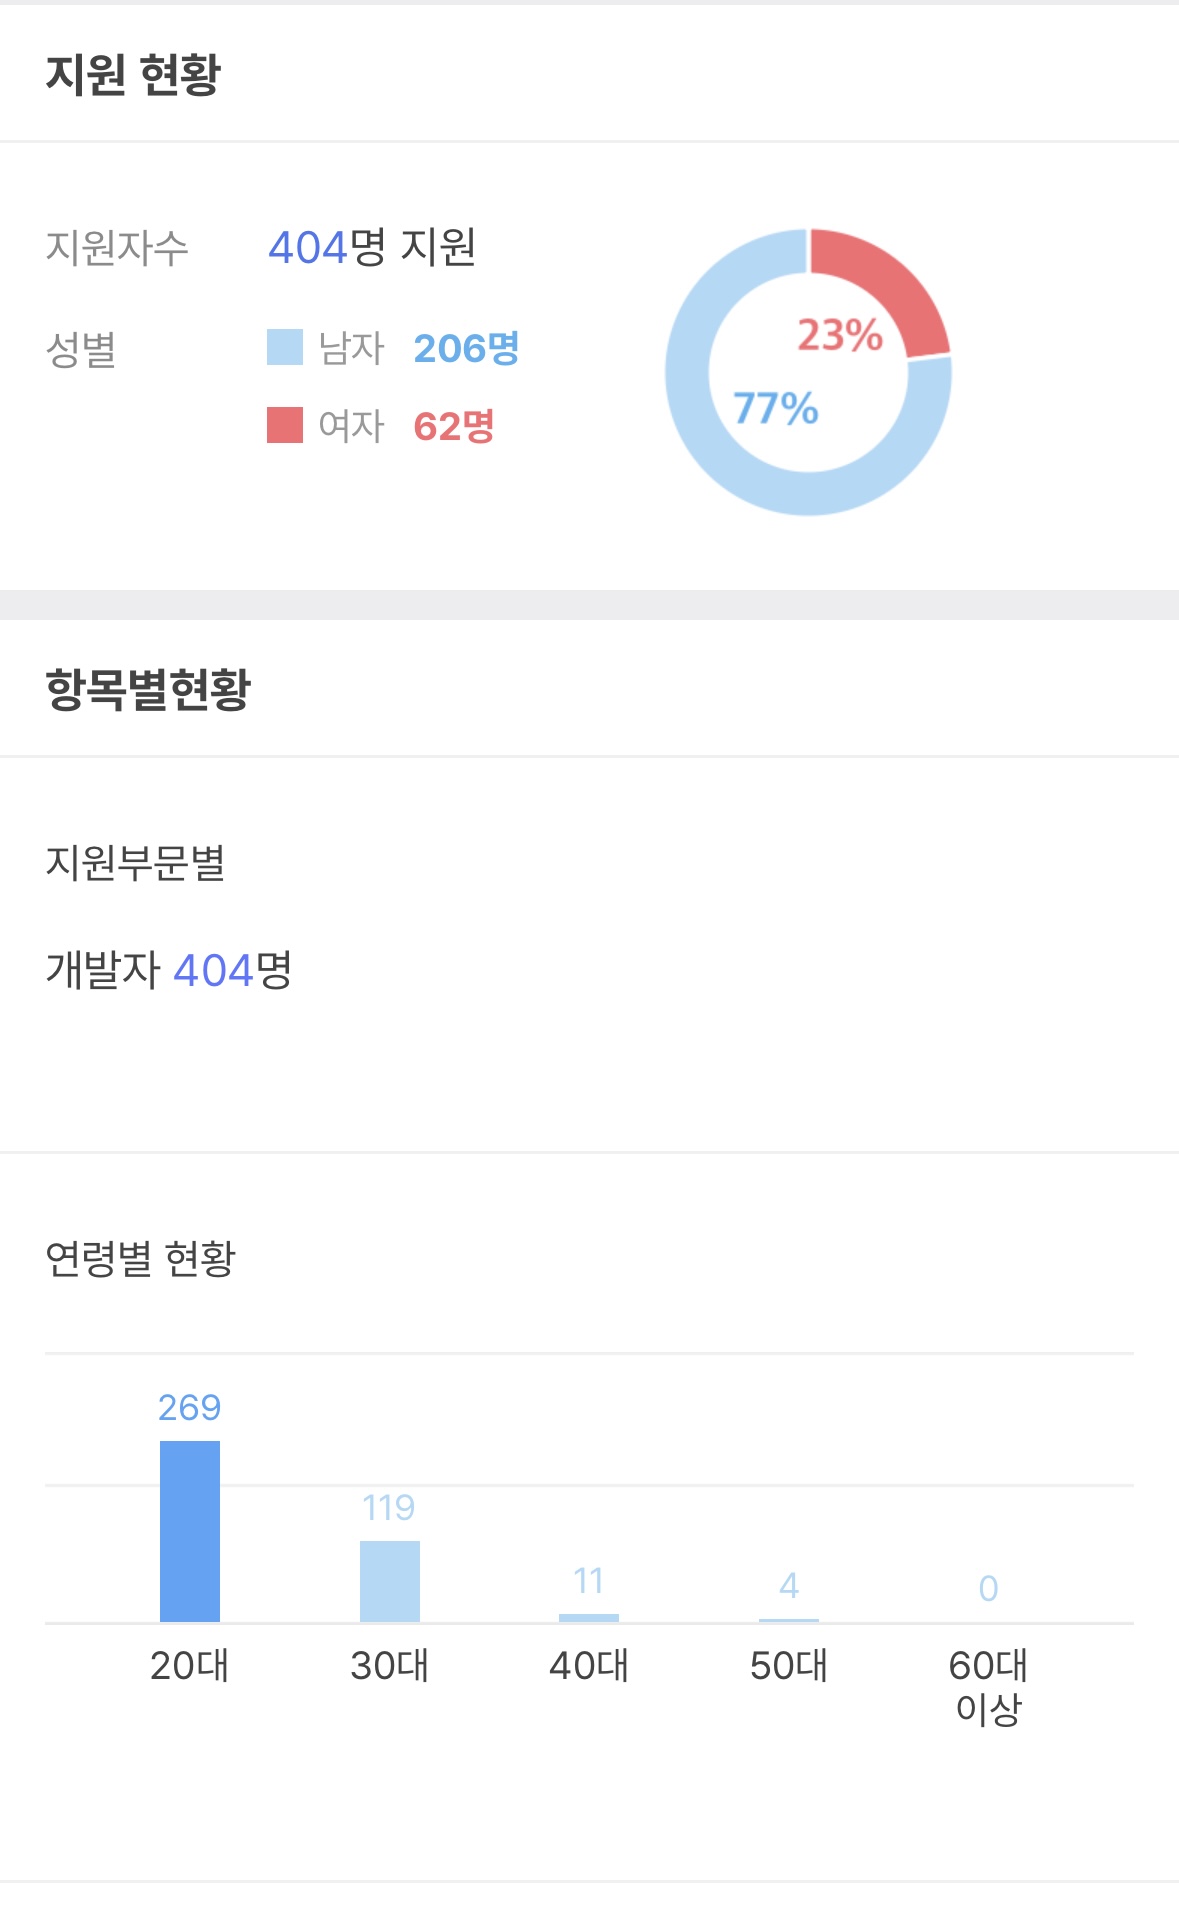Click the 119 value above the bar
This screenshot has height=1913, width=1179.
point(388,1507)
